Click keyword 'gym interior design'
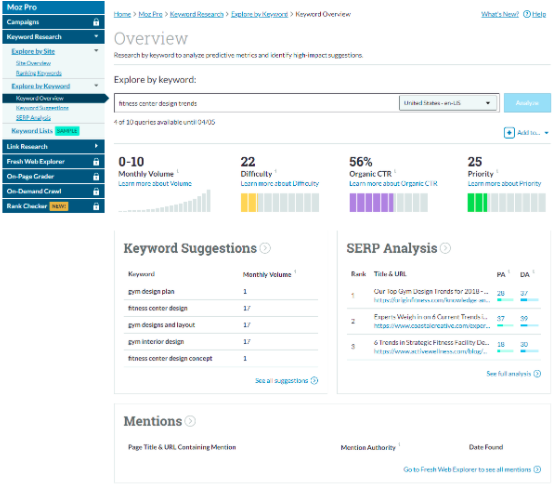 156,342
